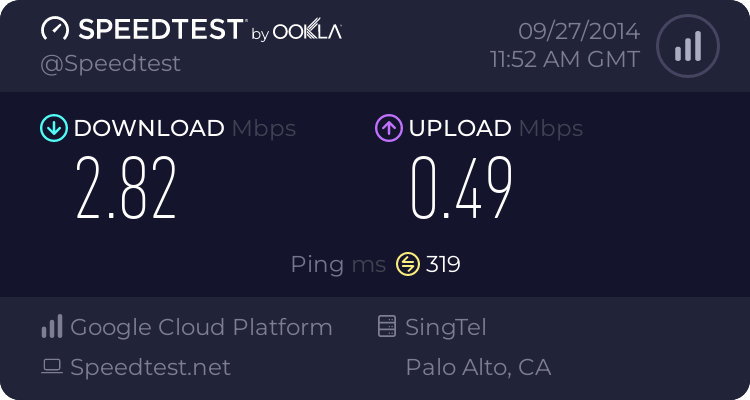This screenshot has width=750, height=400.
Task: Click the server icon next to SingTel
Action: 386,327
